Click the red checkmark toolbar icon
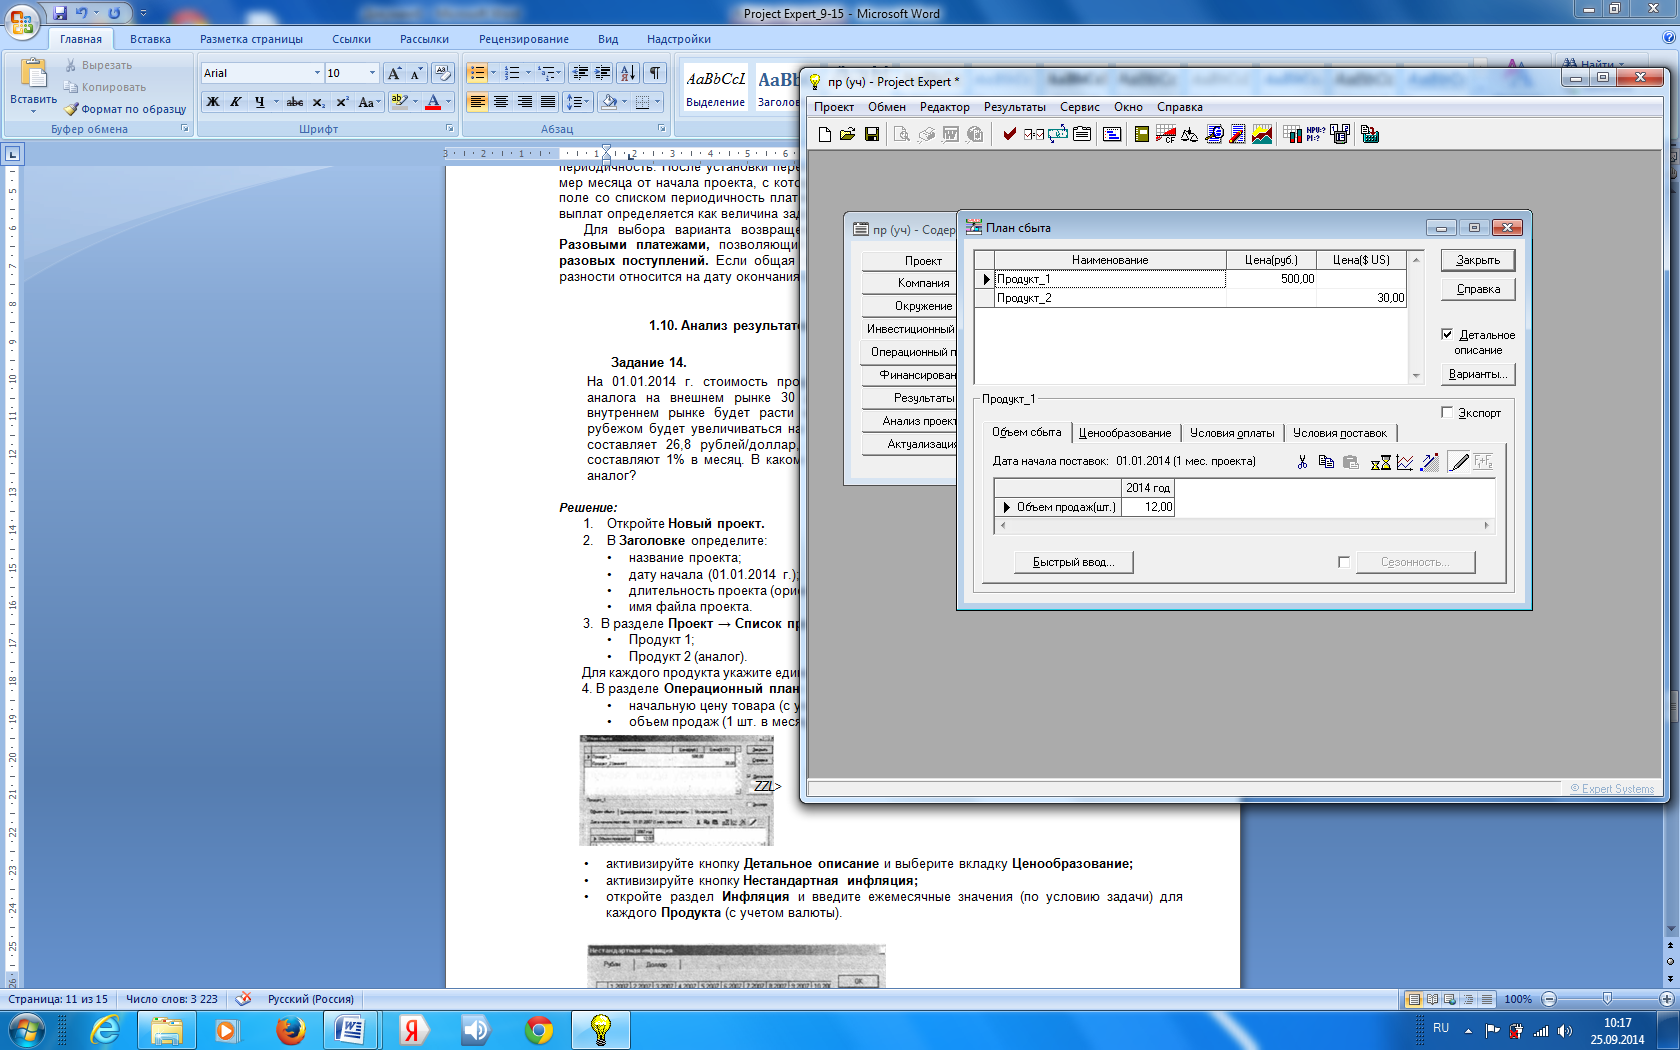The image size is (1680, 1050). tap(1009, 134)
